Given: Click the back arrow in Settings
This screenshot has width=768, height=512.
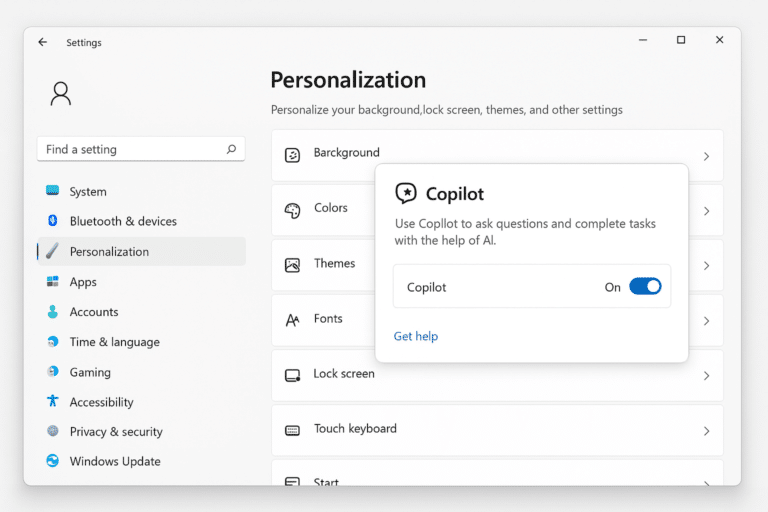Looking at the screenshot, I should pyautogui.click(x=42, y=42).
